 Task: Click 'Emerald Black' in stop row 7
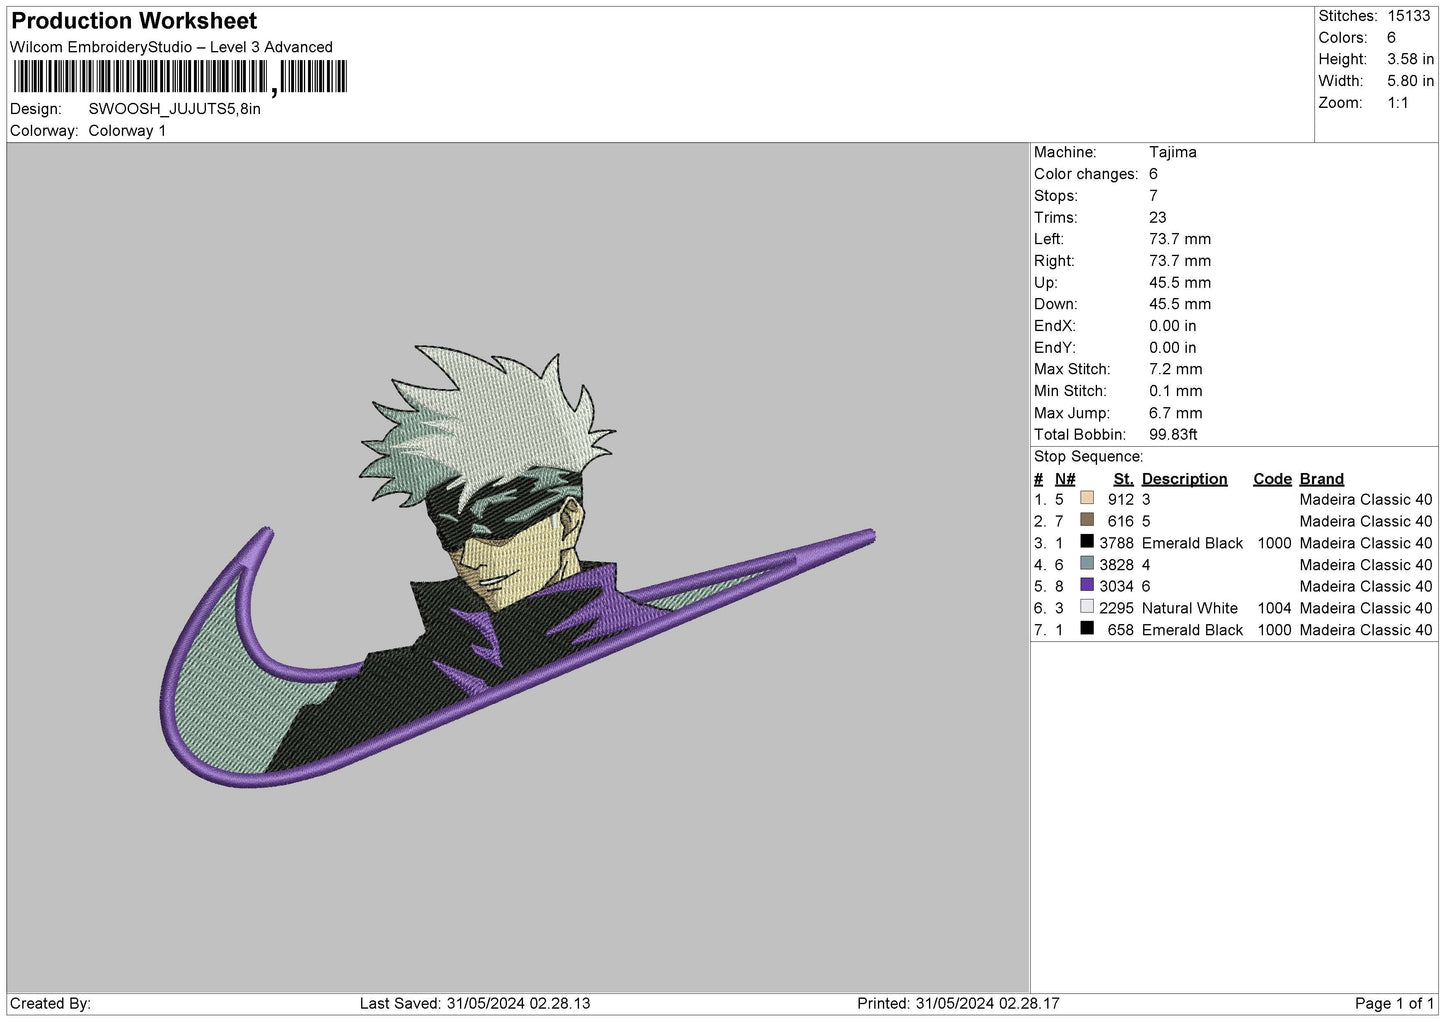click(1192, 630)
